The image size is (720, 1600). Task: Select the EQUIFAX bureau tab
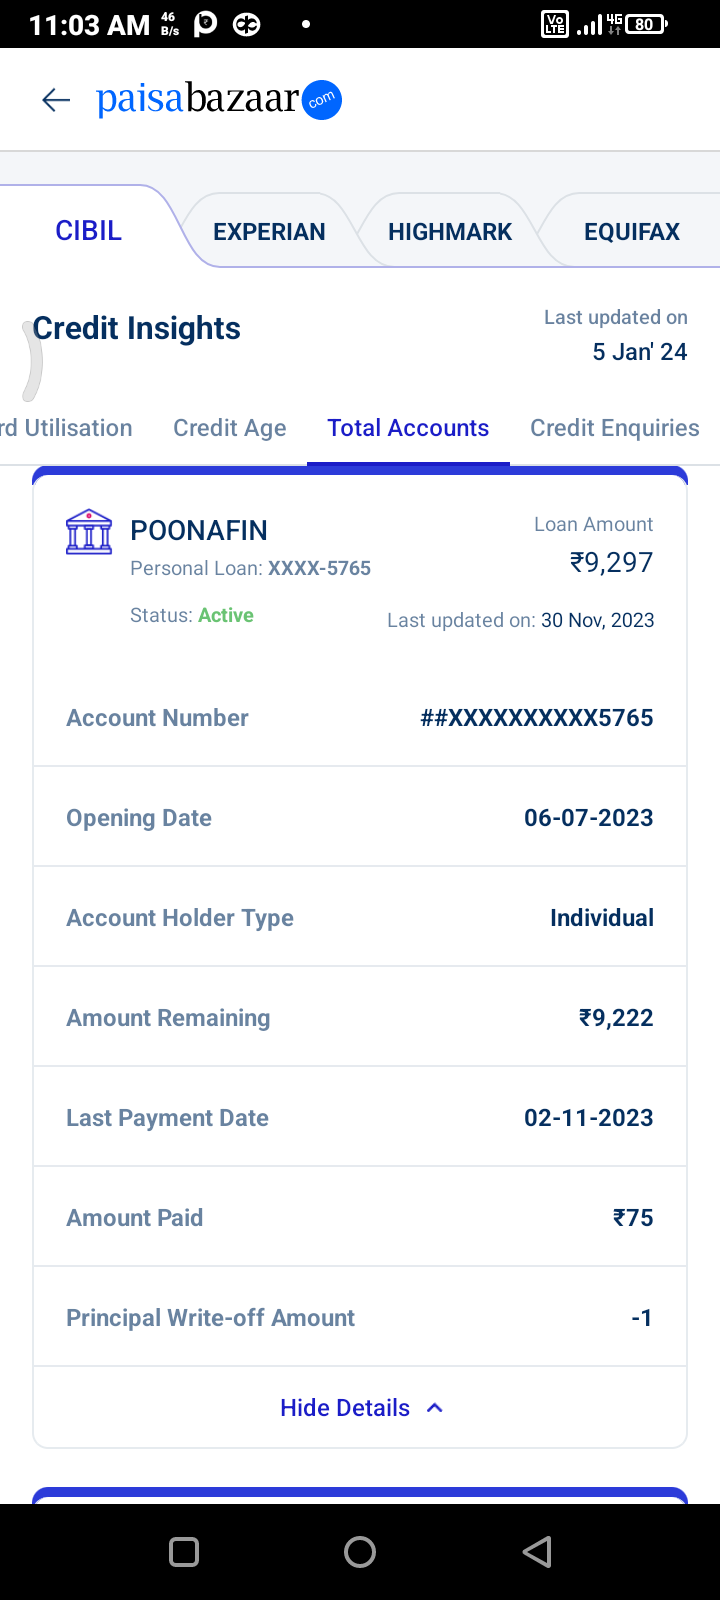pyautogui.click(x=632, y=232)
